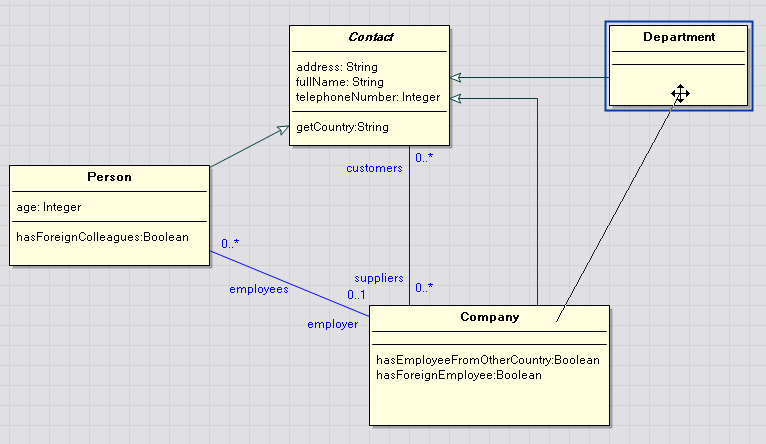The height and width of the screenshot is (444, 766).
Task: Click the 'address: String' attribute
Action: (337, 67)
